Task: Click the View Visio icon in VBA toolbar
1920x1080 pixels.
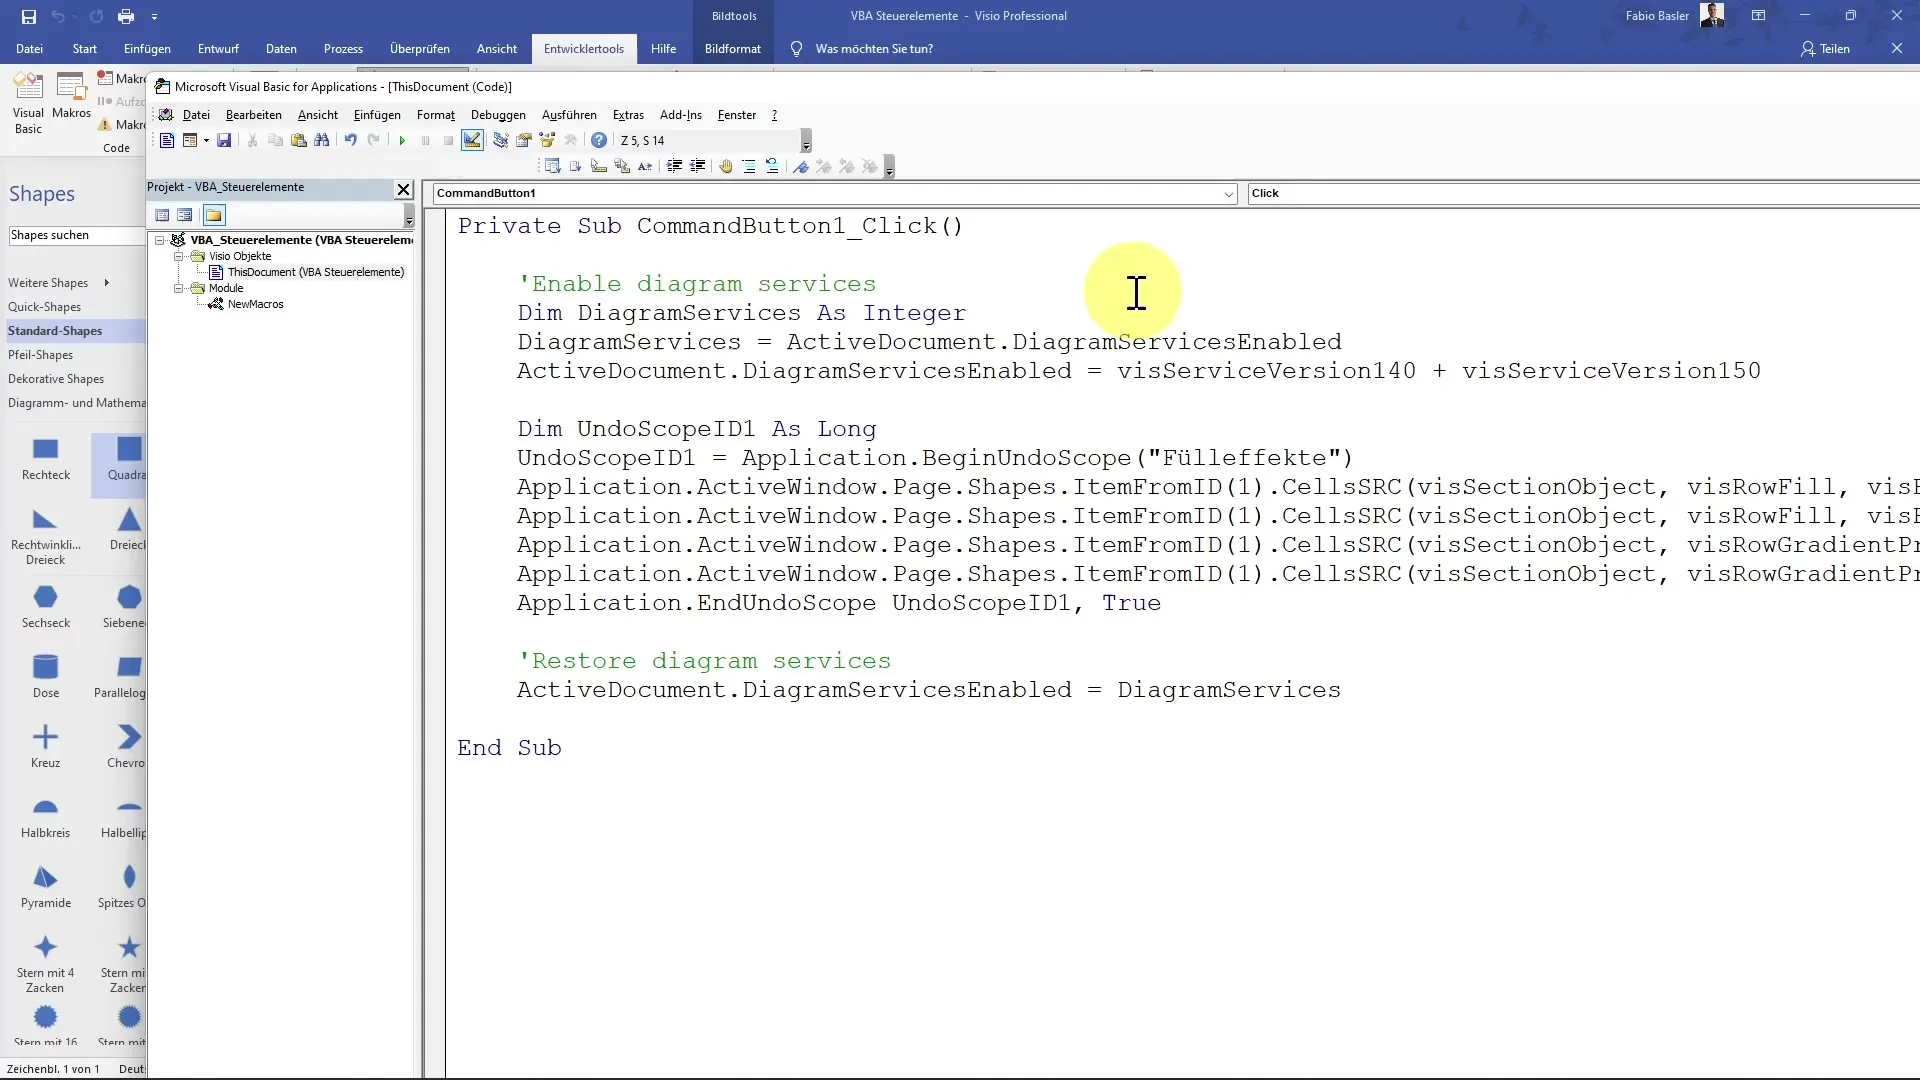Action: coord(167,140)
